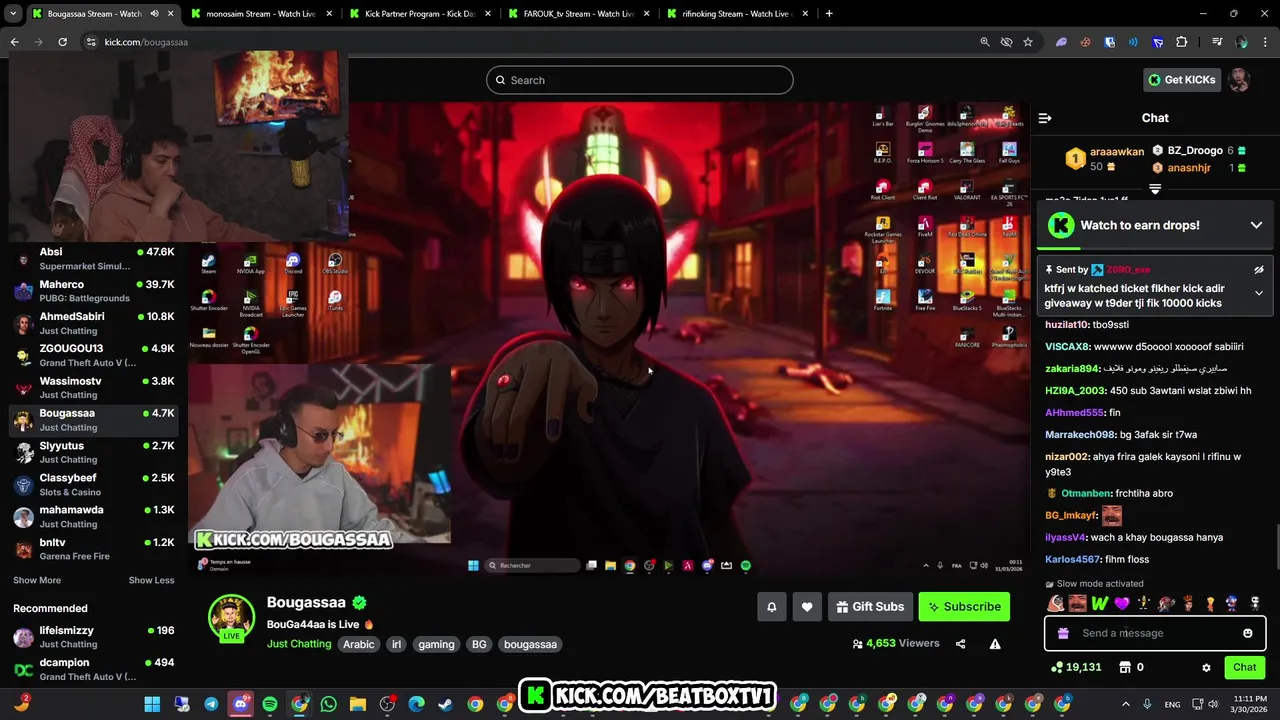Open the Chrome three-dot menu
Viewport: 1280px width, 720px height.
click(x=1265, y=42)
